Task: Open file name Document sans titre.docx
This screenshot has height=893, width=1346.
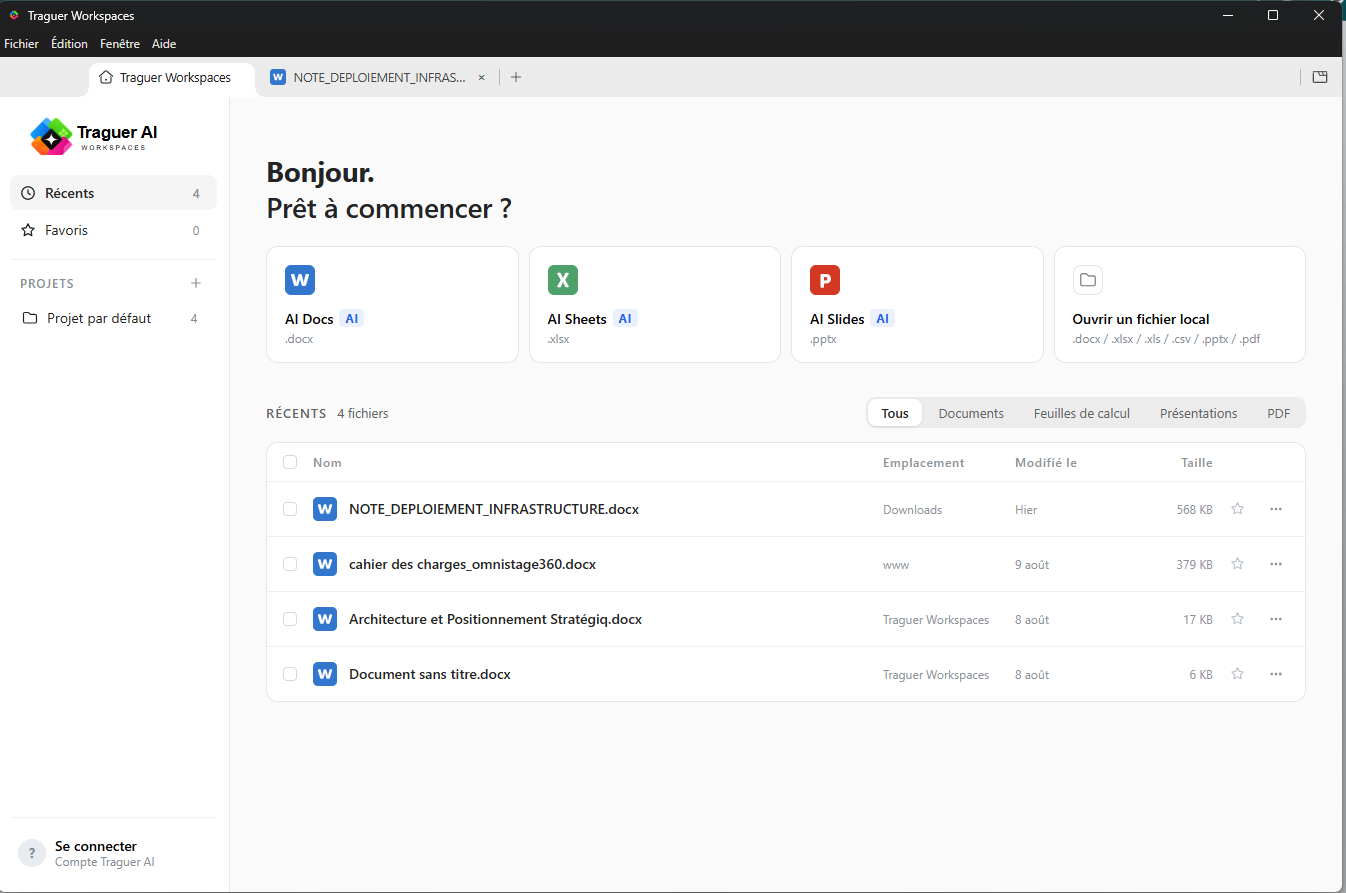Action: coord(430,674)
